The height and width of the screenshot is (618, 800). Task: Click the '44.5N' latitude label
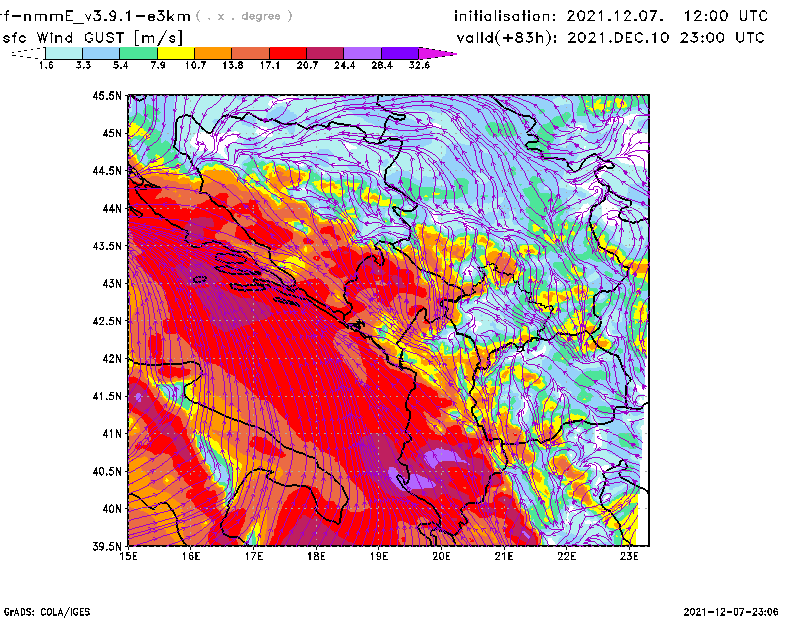(107, 171)
